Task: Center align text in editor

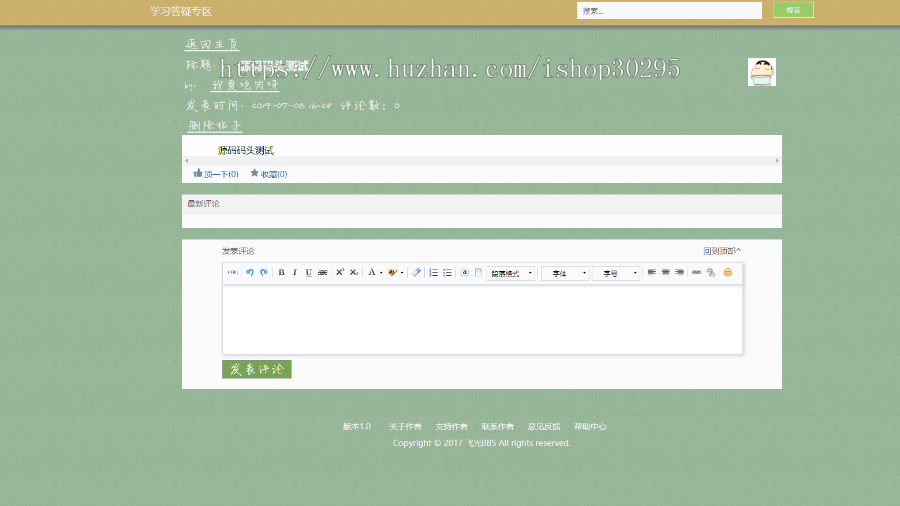Action: coord(666,273)
